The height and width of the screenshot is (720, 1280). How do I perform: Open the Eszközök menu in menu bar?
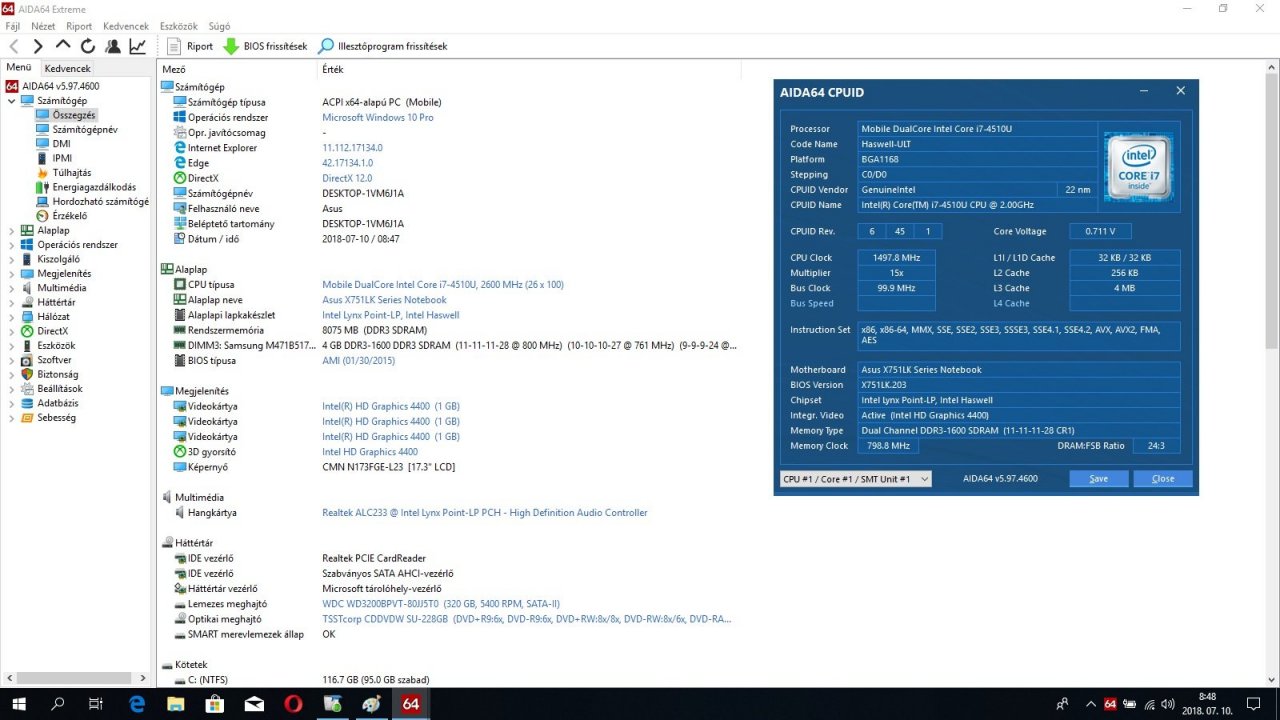point(179,26)
